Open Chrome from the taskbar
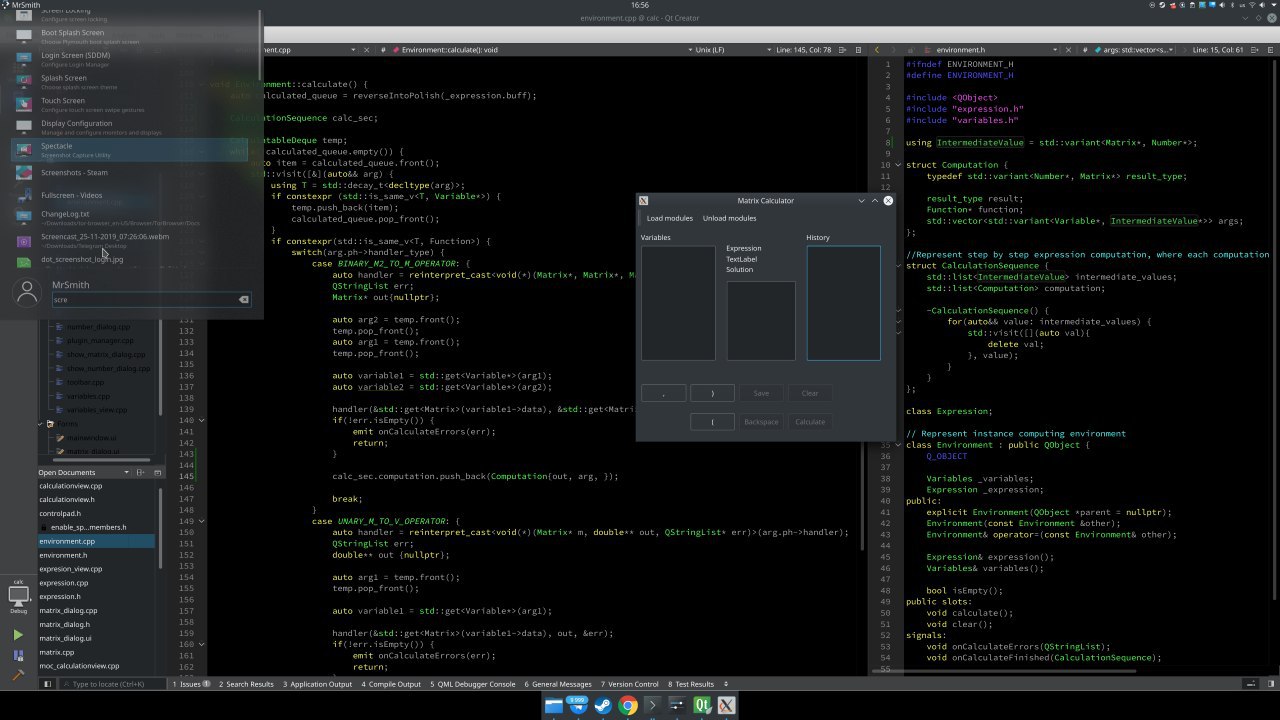This screenshot has width=1280, height=720. (628, 706)
